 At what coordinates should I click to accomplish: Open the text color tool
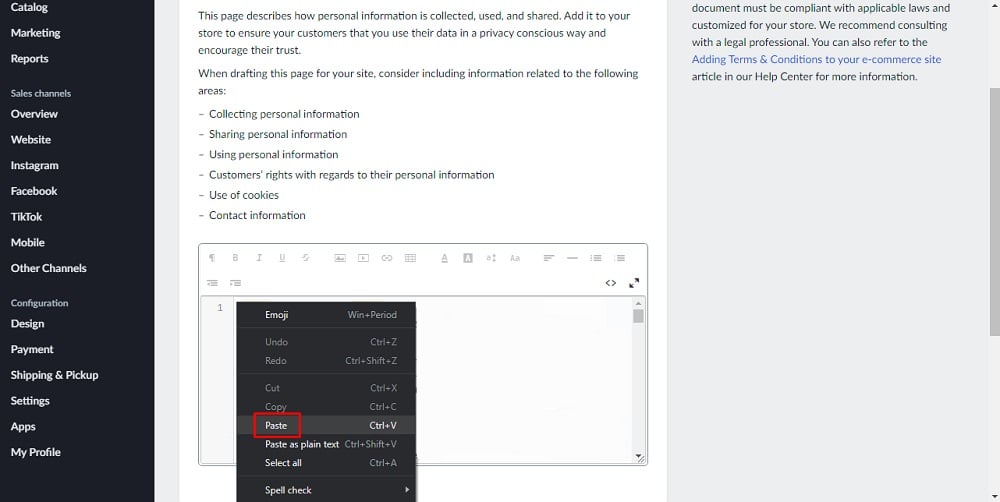pyautogui.click(x=445, y=258)
